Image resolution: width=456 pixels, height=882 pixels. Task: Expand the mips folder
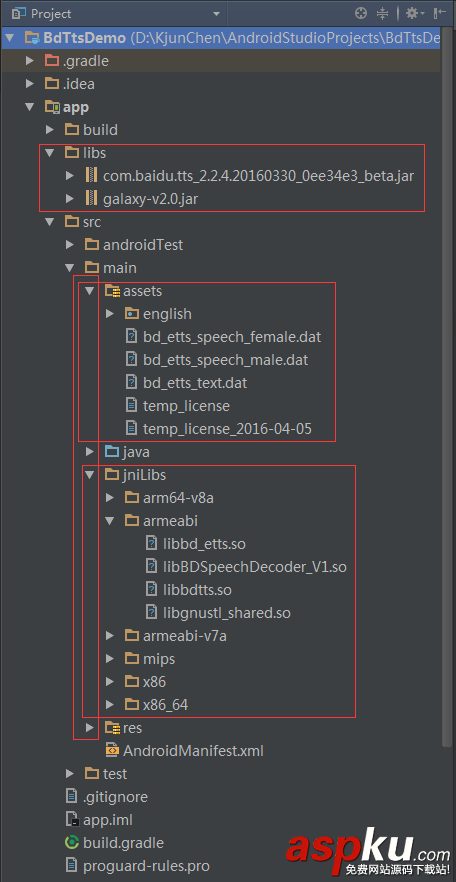110,659
